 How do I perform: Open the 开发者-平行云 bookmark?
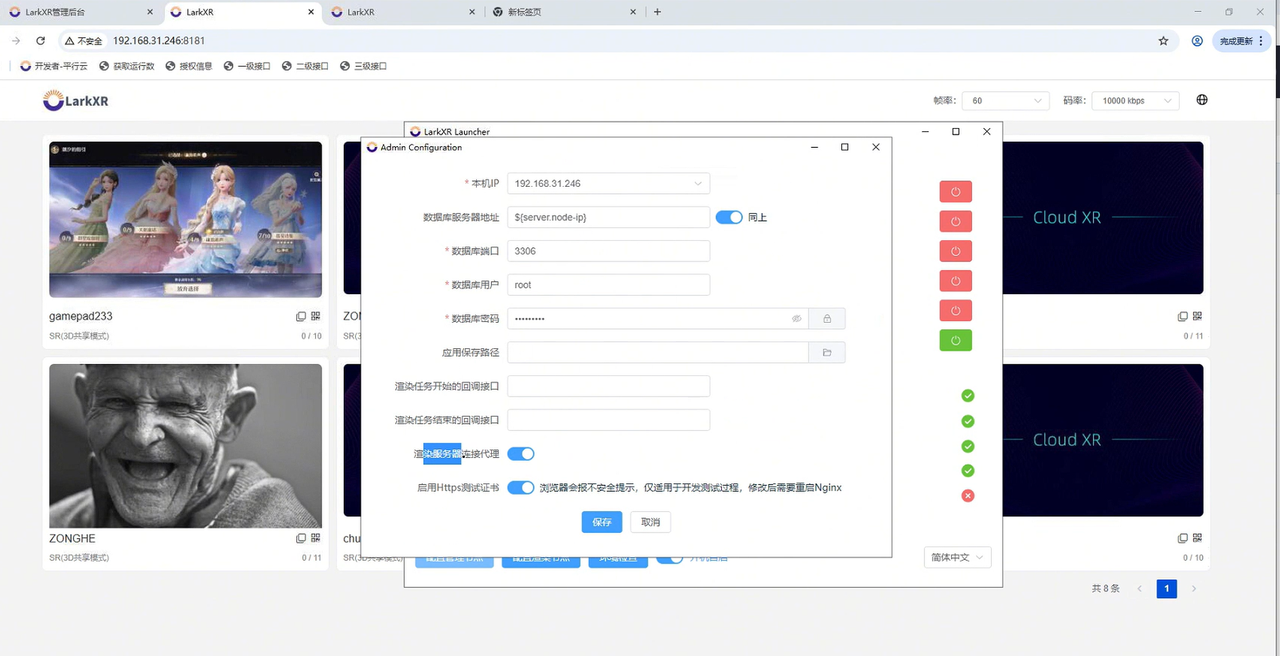(x=54, y=66)
